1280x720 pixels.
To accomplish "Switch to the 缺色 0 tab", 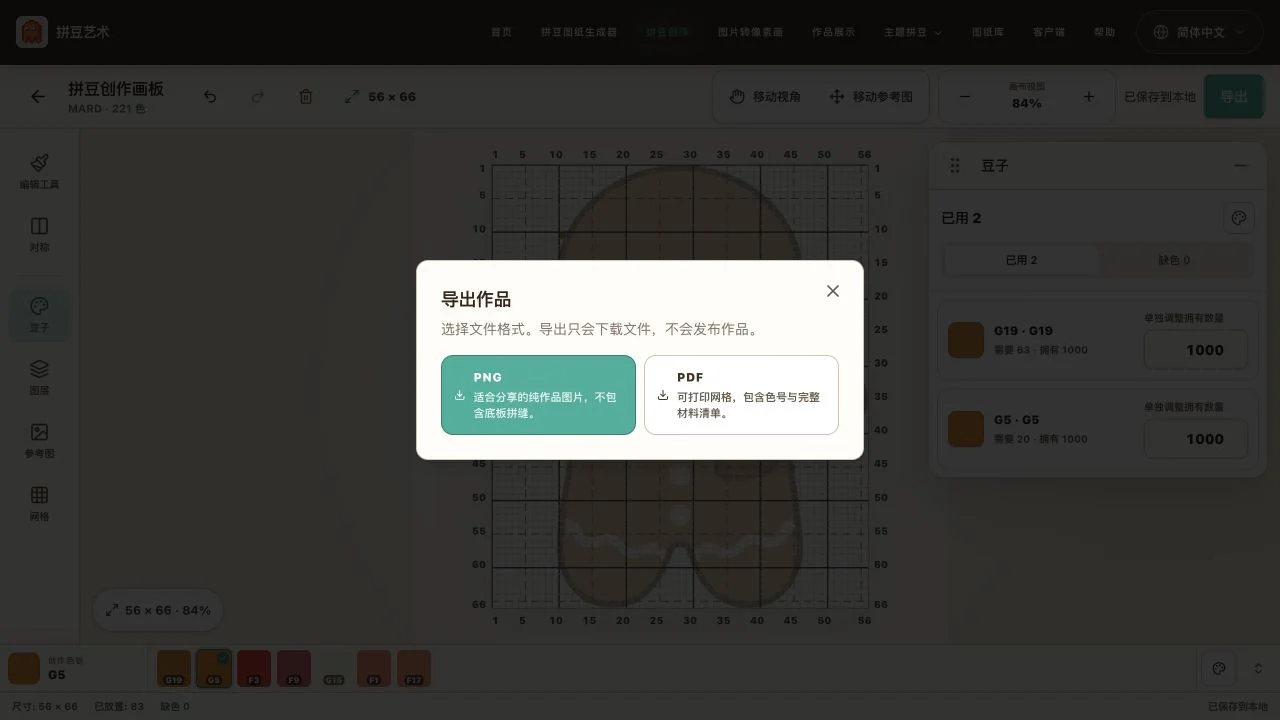I will pos(1174,260).
